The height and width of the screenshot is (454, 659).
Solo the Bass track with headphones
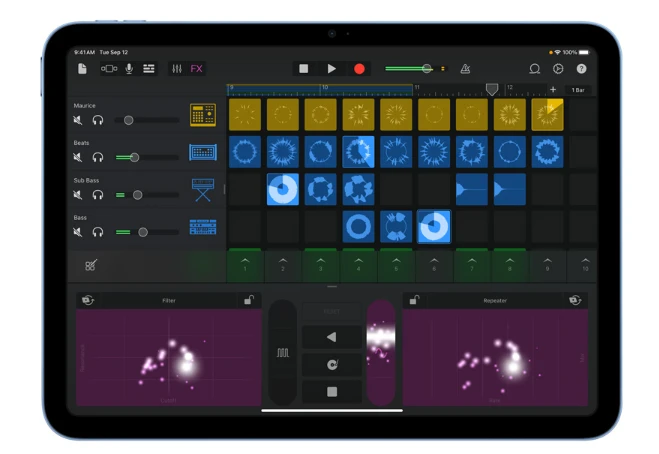98,232
